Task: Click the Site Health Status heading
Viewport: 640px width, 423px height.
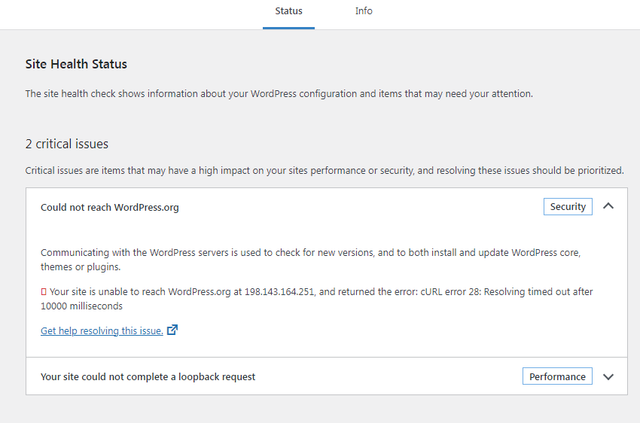Action: (x=76, y=64)
